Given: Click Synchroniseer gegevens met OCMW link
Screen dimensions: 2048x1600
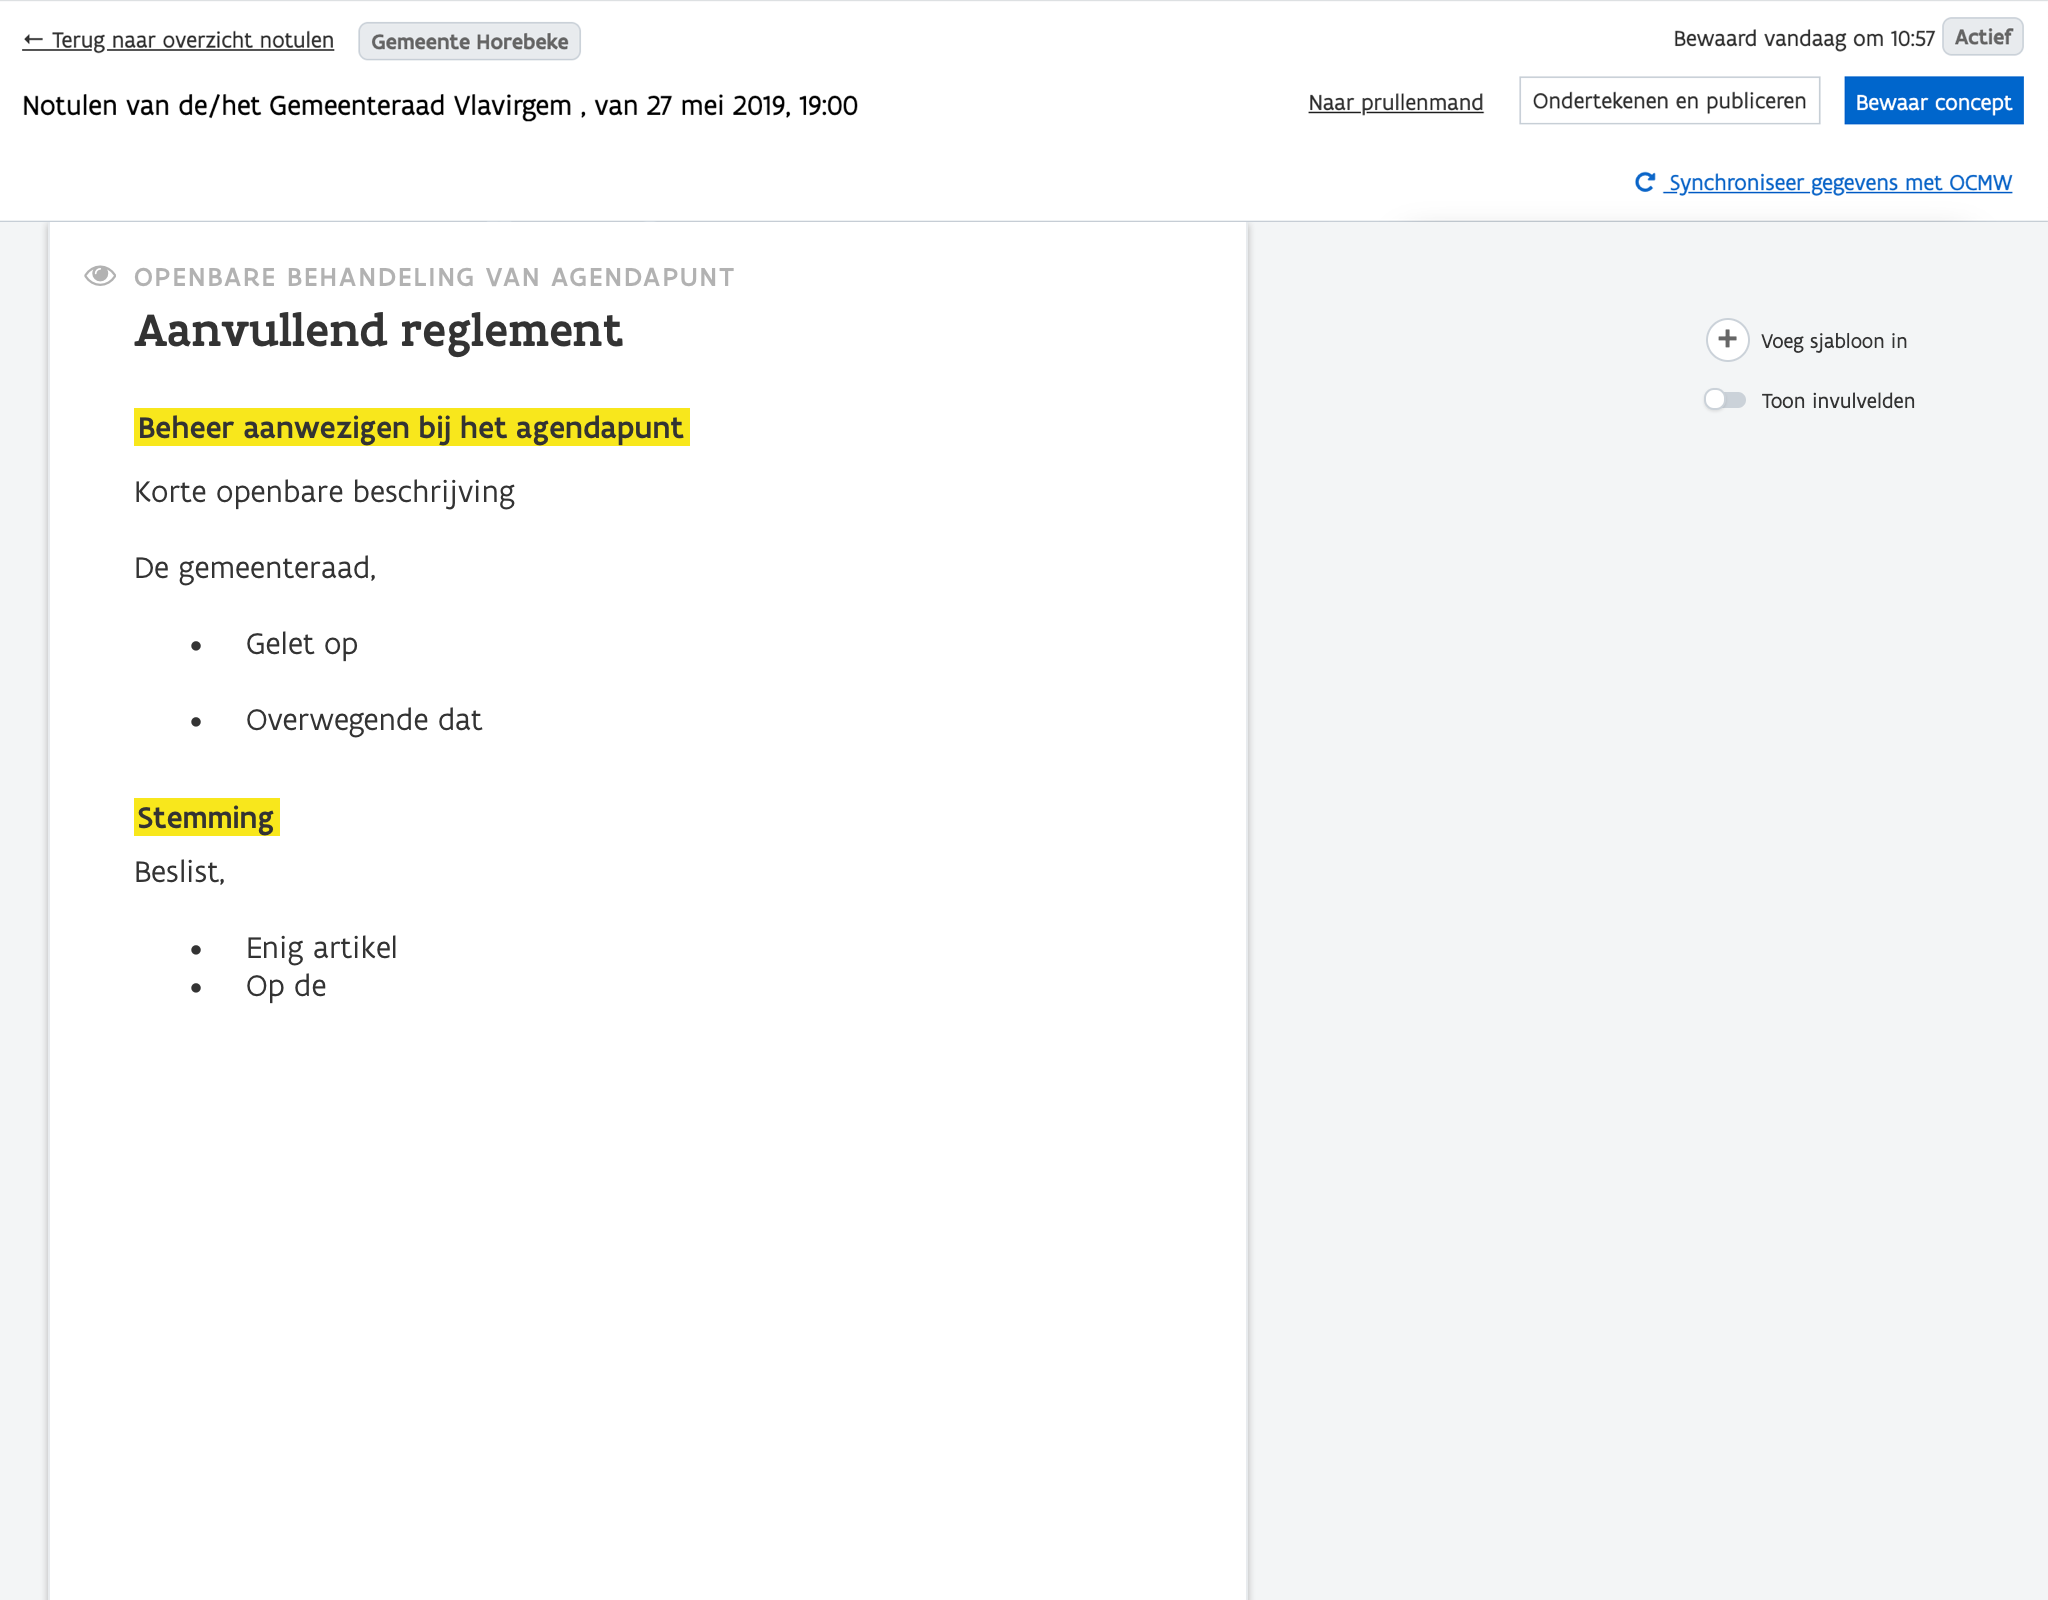Looking at the screenshot, I should pyautogui.click(x=1839, y=183).
